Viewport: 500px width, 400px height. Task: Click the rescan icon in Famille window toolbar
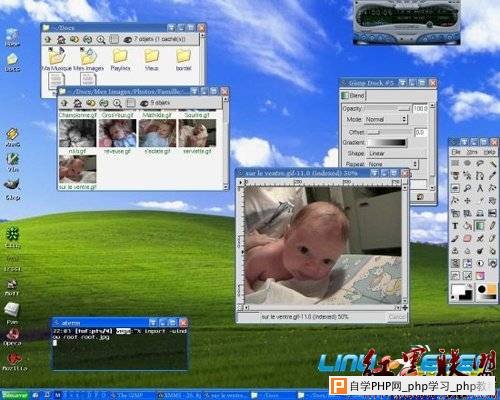(x=104, y=103)
